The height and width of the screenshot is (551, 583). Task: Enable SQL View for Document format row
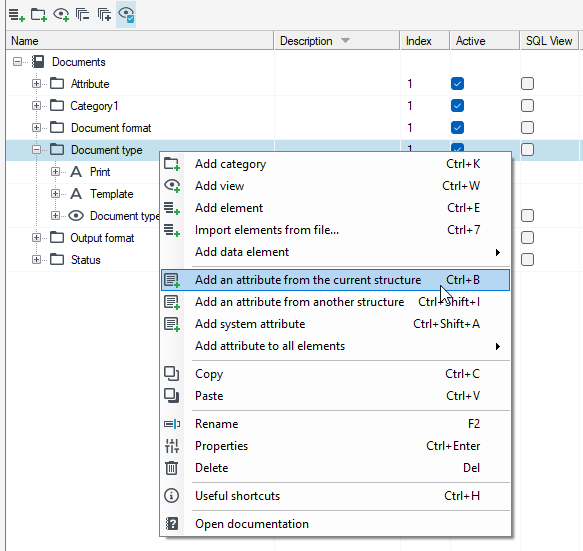[527, 128]
